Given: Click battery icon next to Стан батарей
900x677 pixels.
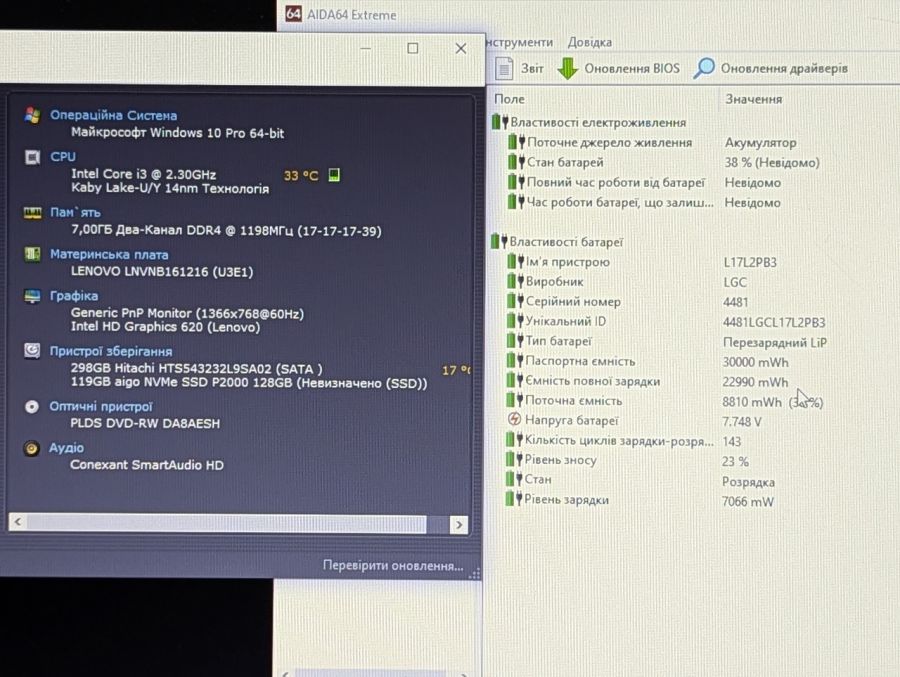Looking at the screenshot, I should point(517,162).
